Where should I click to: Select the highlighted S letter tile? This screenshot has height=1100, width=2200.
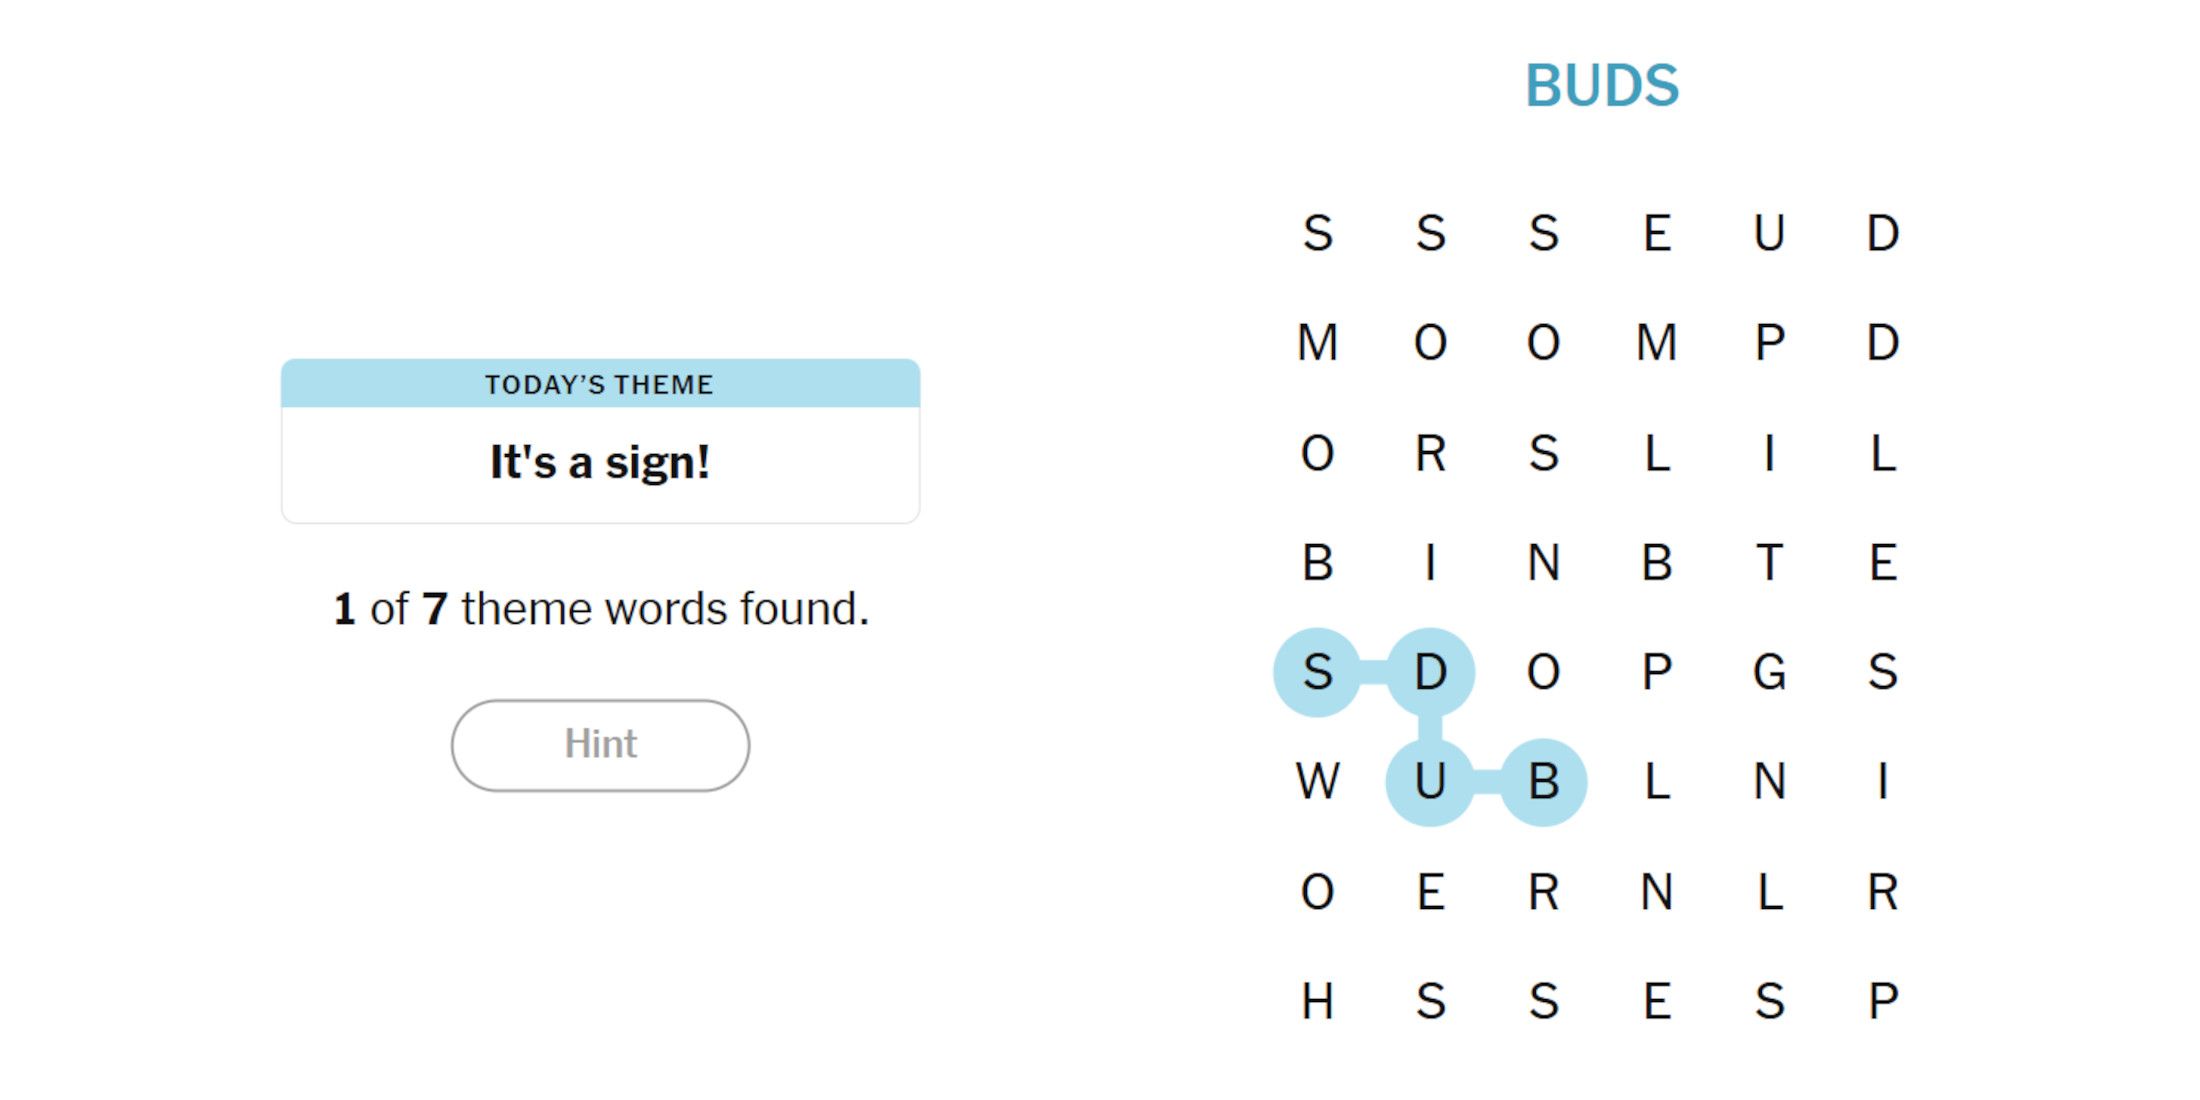click(x=1317, y=672)
